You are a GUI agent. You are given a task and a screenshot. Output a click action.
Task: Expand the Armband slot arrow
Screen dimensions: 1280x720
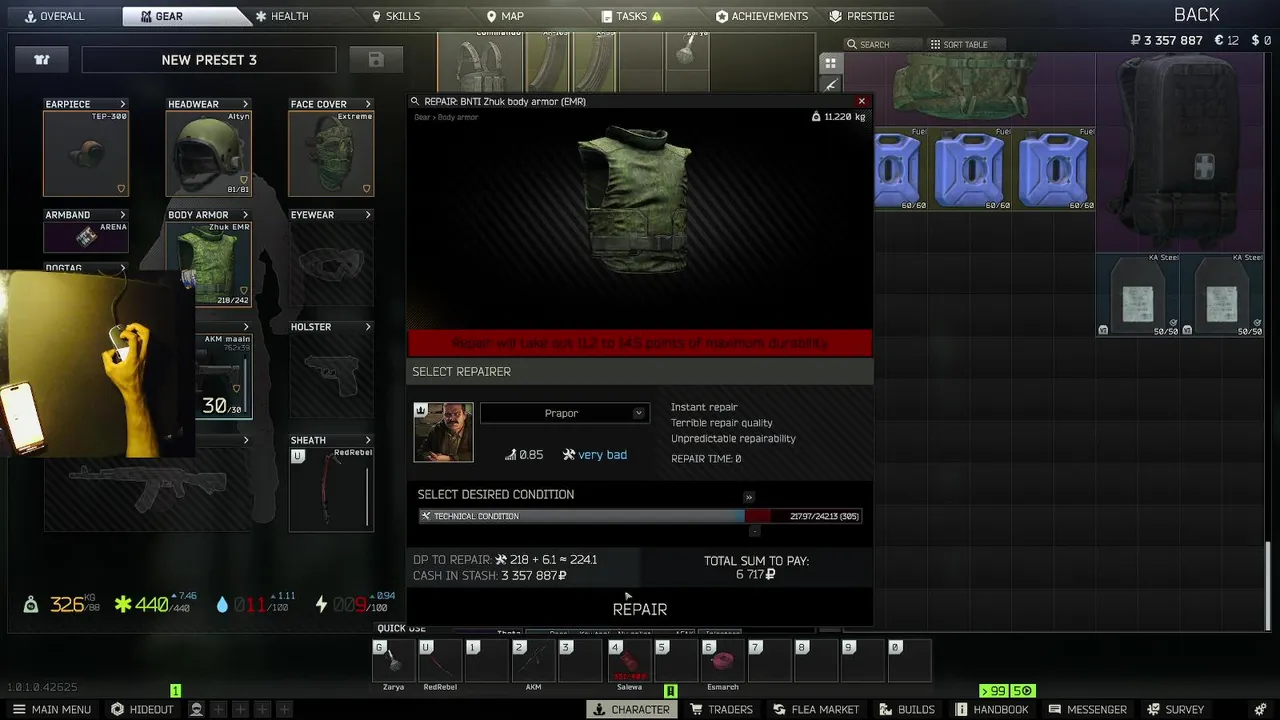tap(123, 215)
